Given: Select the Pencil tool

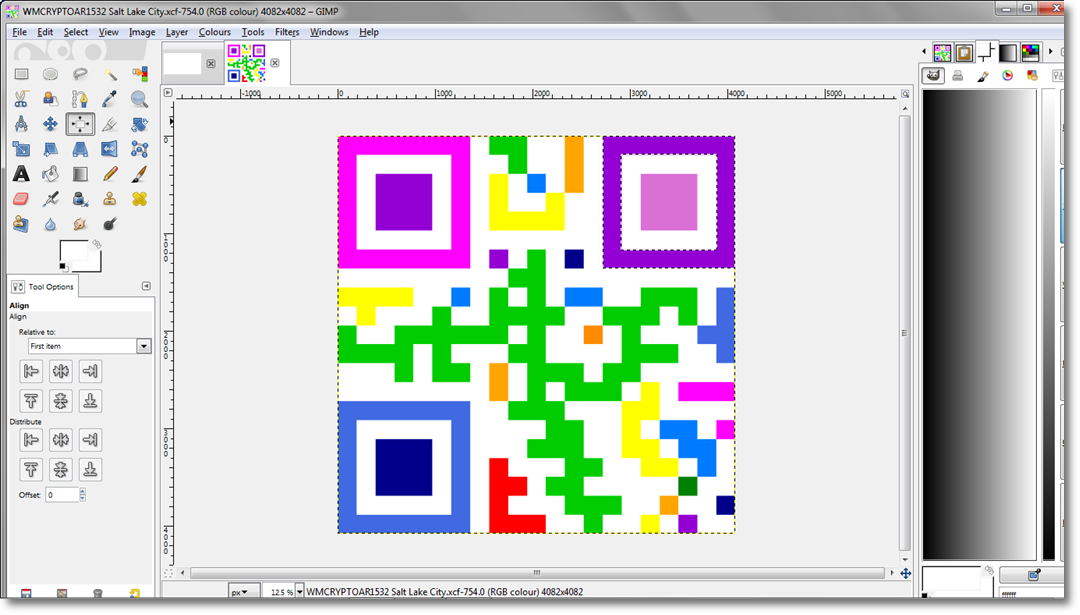Looking at the screenshot, I should click(x=110, y=174).
